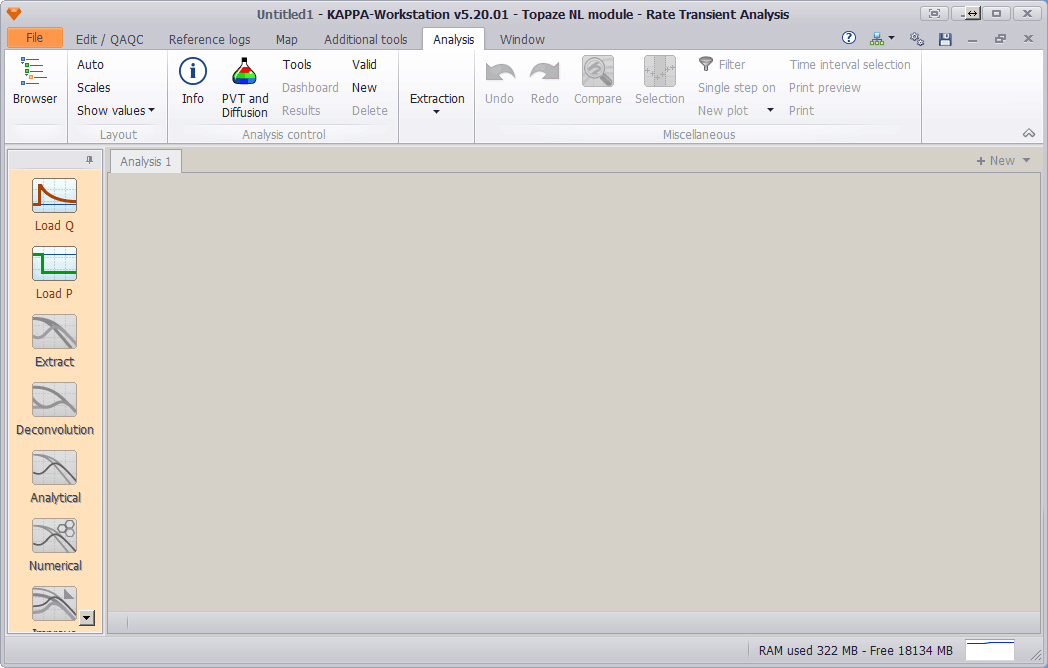Pin the left sidebar panel

(x=90, y=160)
